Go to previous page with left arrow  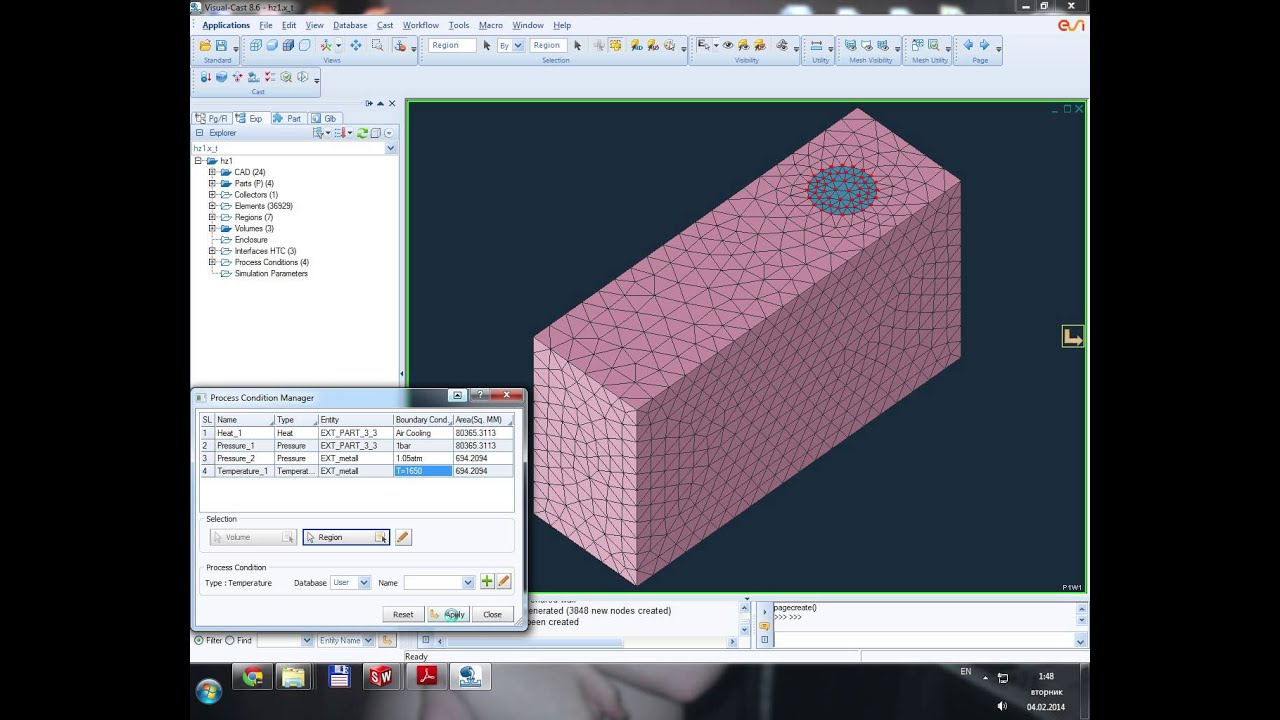point(968,45)
